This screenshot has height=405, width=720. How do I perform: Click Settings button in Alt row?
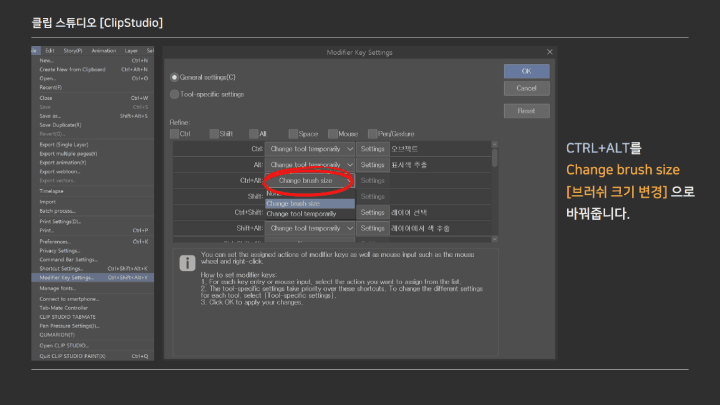(372, 164)
